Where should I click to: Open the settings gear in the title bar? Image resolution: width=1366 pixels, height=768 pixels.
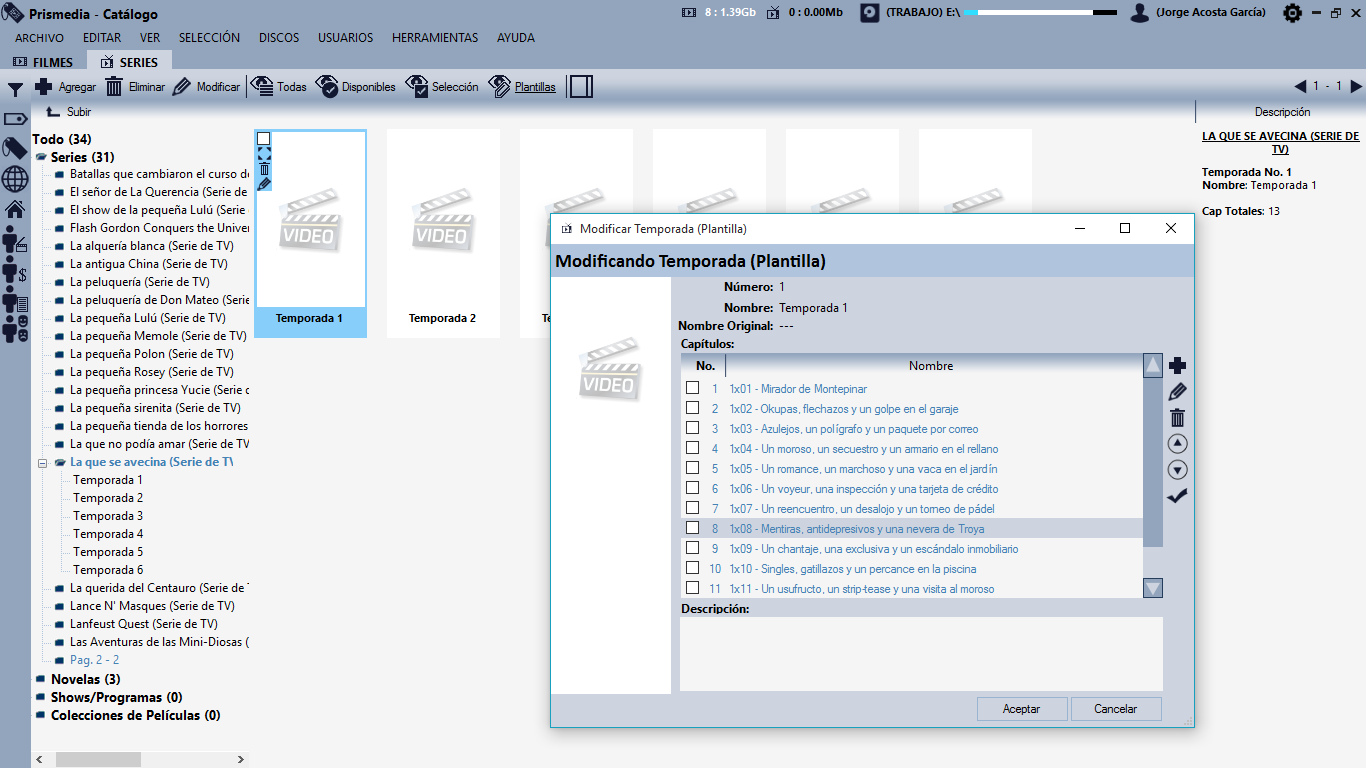pos(1292,13)
